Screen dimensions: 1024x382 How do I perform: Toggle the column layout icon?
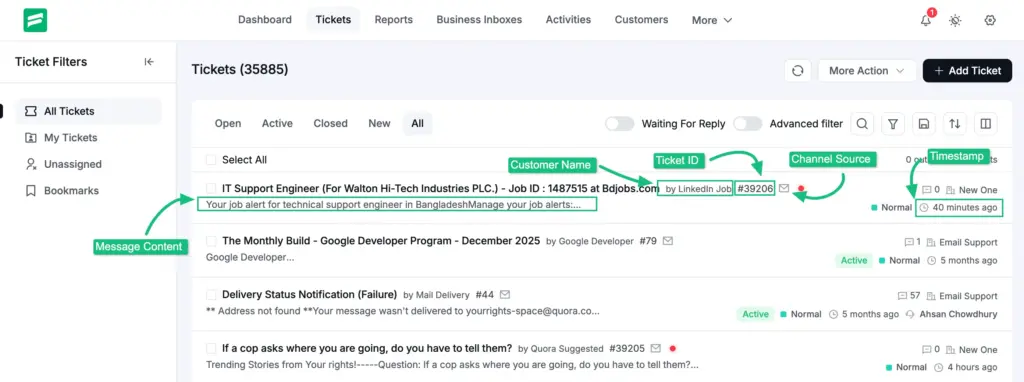point(986,123)
